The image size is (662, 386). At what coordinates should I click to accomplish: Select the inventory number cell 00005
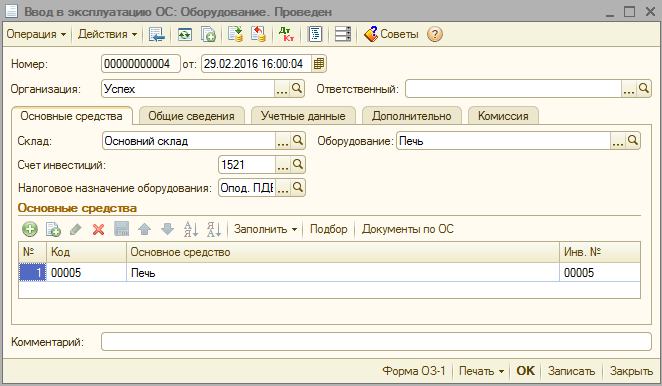(600, 273)
